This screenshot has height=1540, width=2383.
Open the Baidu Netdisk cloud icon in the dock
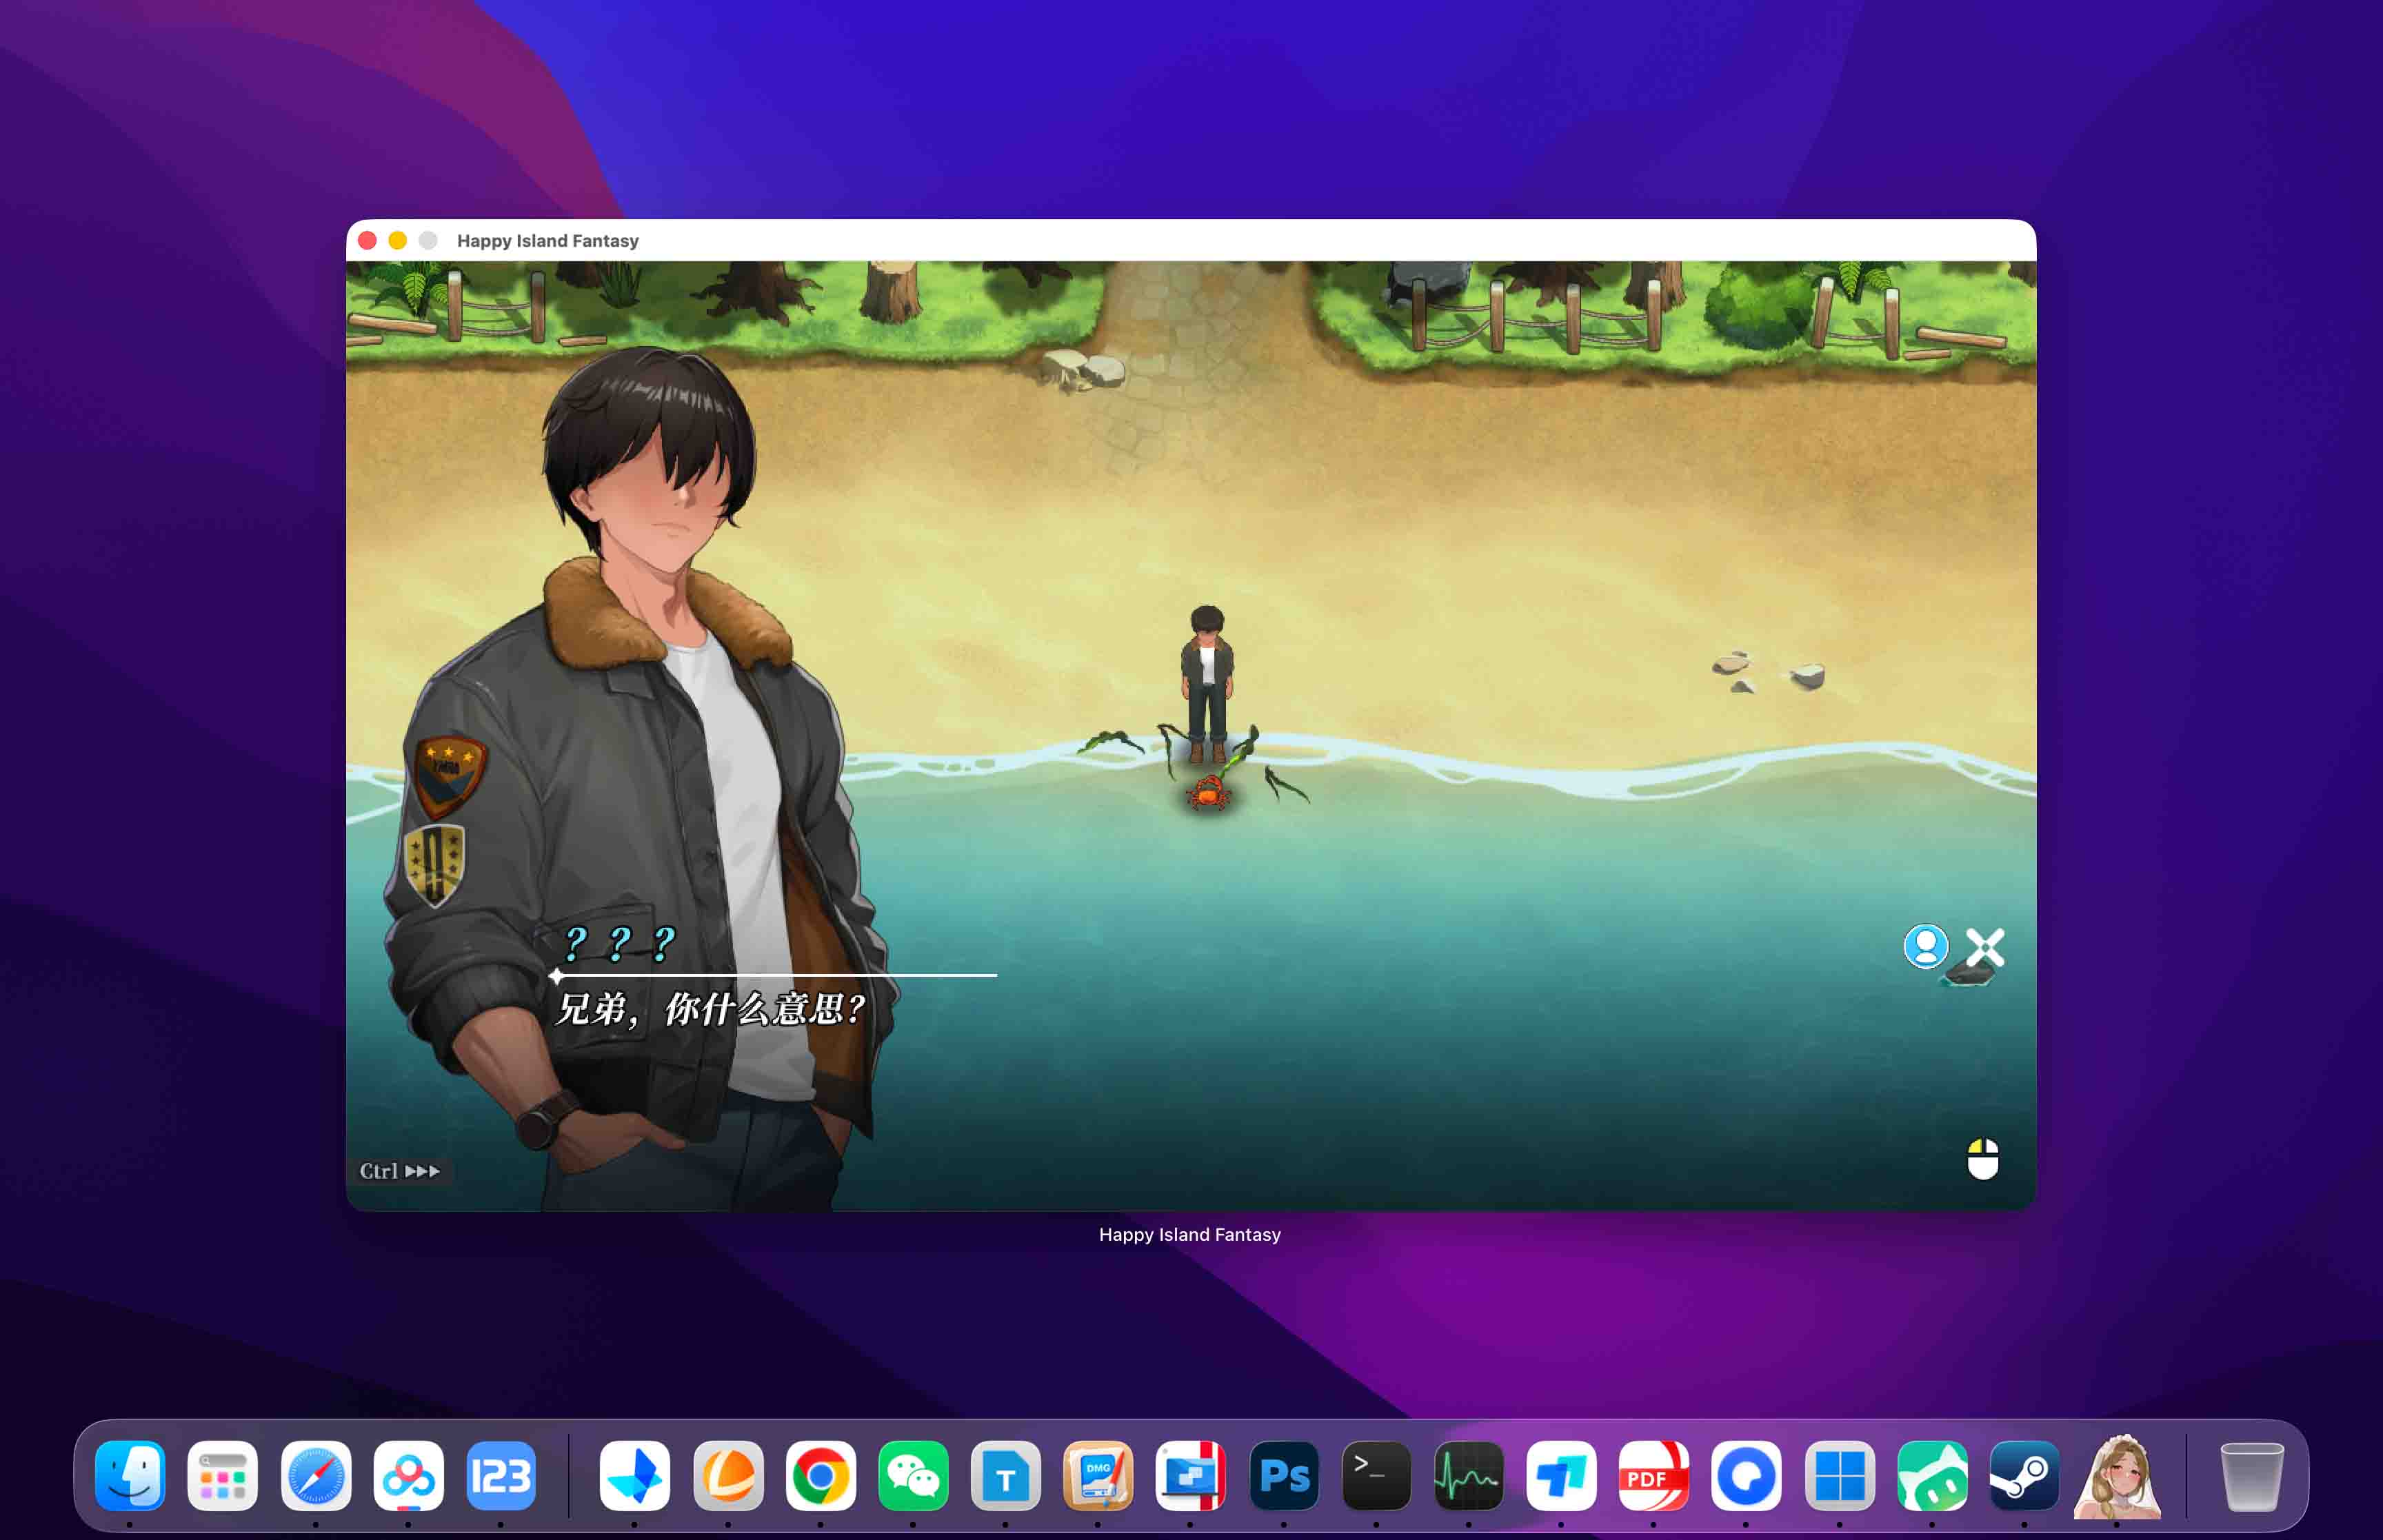[408, 1475]
